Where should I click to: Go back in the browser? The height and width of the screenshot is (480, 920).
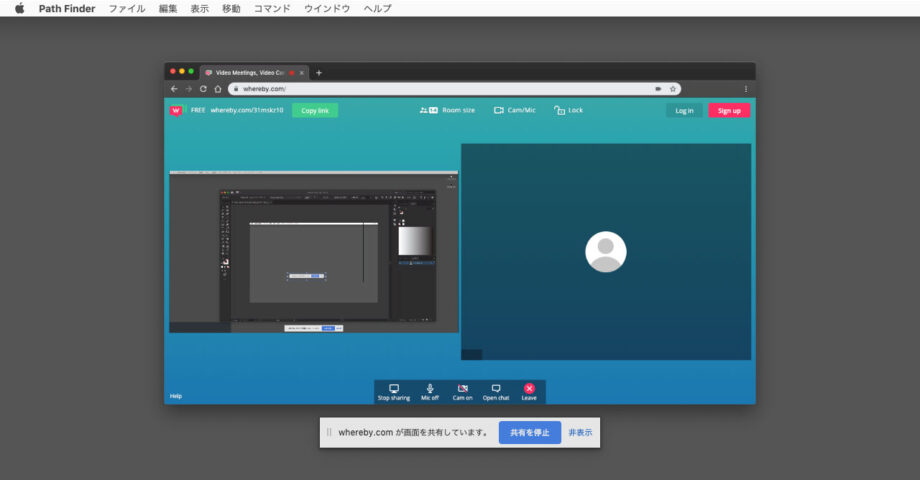point(174,89)
